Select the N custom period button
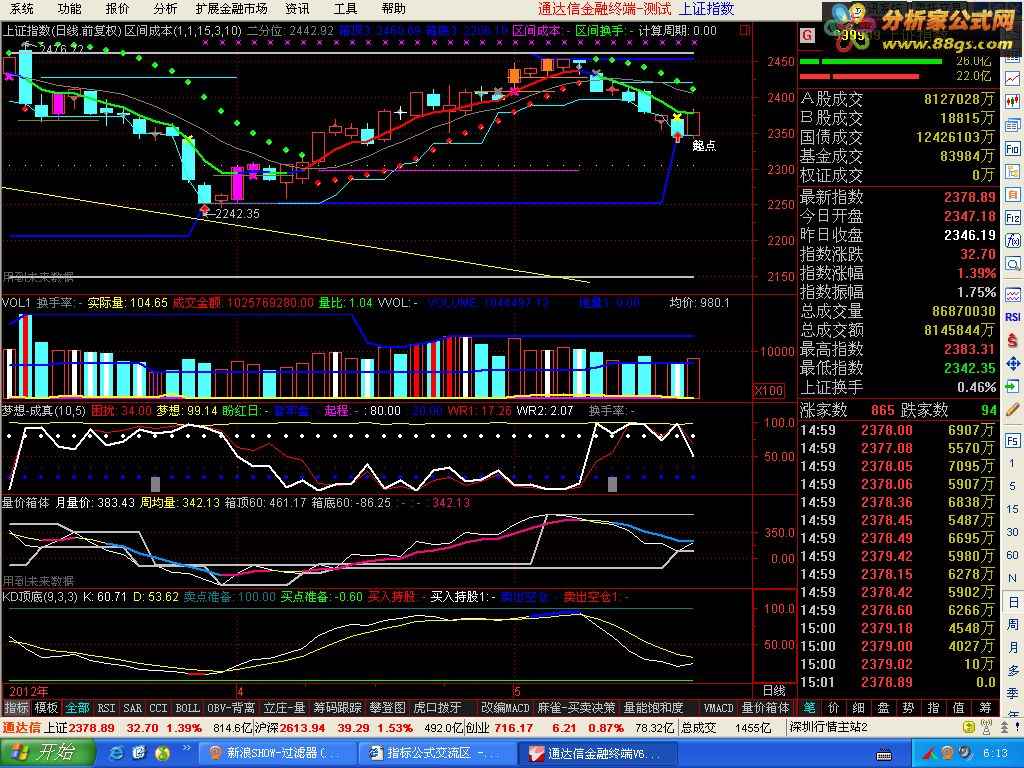Image resolution: width=1024 pixels, height=768 pixels. (1012, 578)
